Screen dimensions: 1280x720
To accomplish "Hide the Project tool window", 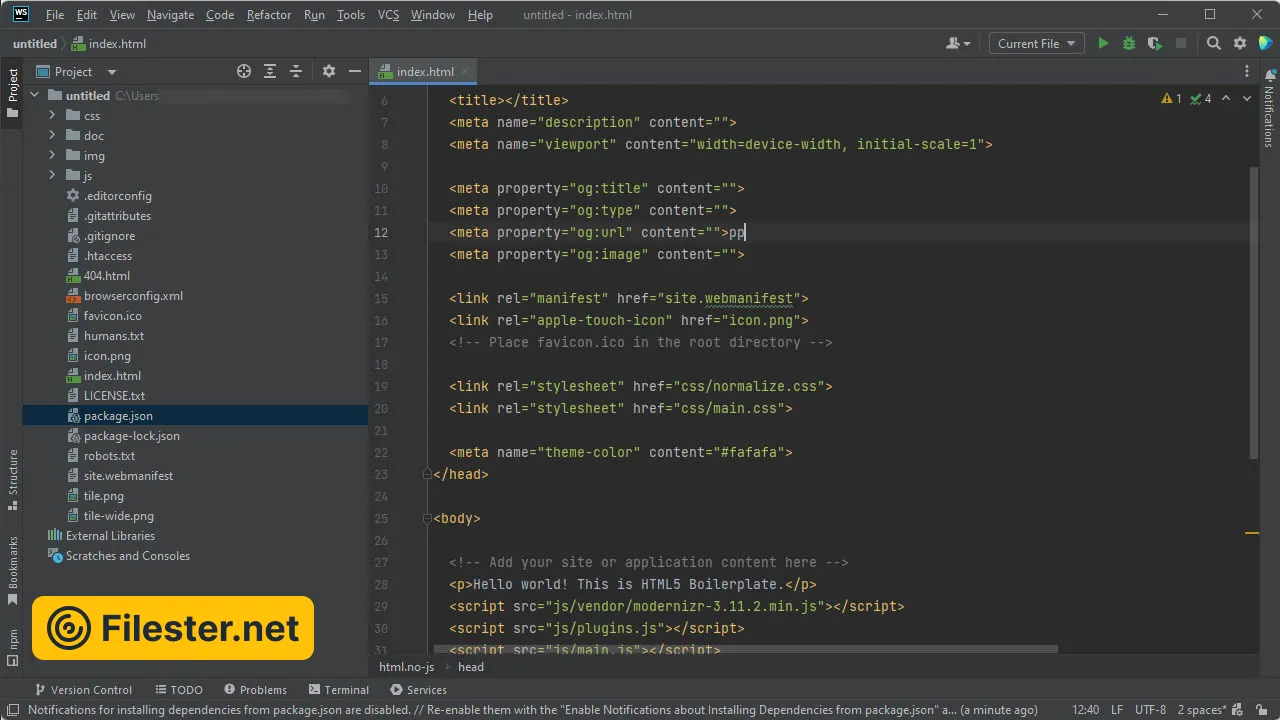I will (x=354, y=71).
